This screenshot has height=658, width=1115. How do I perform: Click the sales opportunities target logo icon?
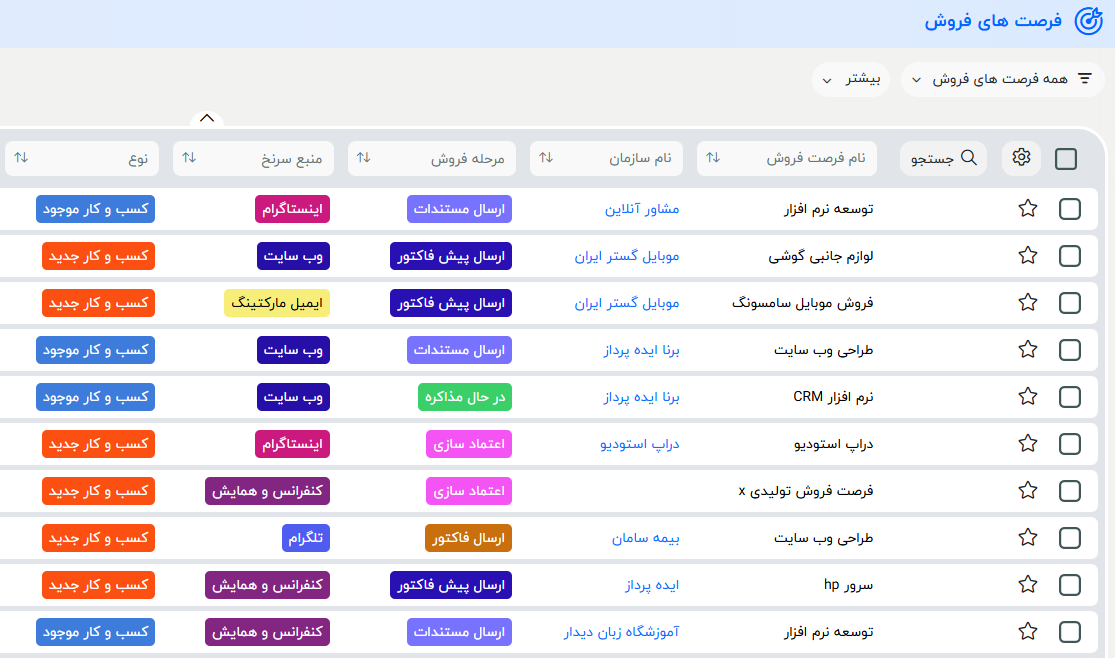(x=1087, y=22)
